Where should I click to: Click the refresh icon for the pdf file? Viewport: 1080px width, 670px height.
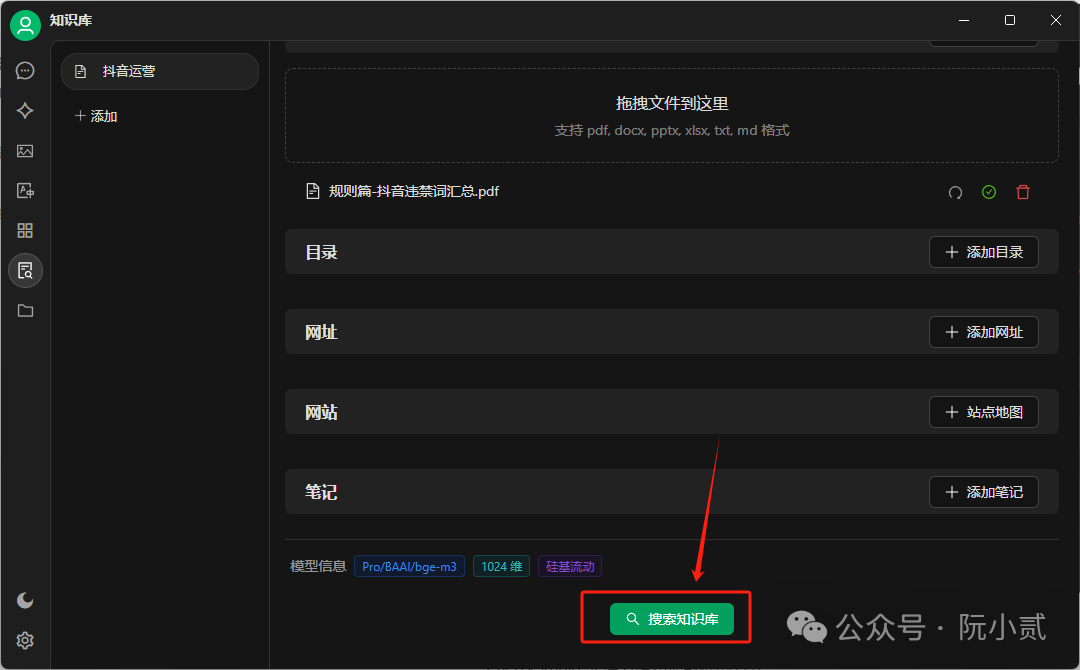click(x=955, y=193)
